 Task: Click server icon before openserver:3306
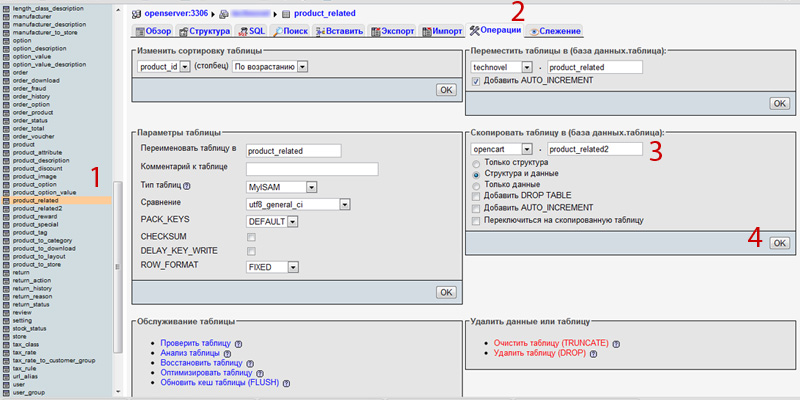point(136,14)
